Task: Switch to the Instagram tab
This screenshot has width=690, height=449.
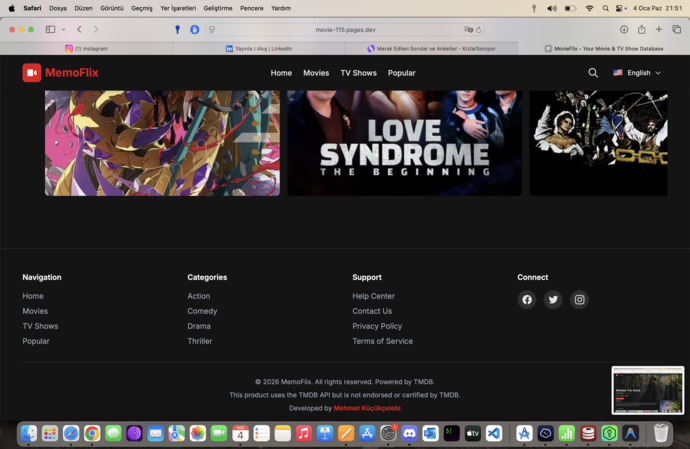Action: point(86,48)
